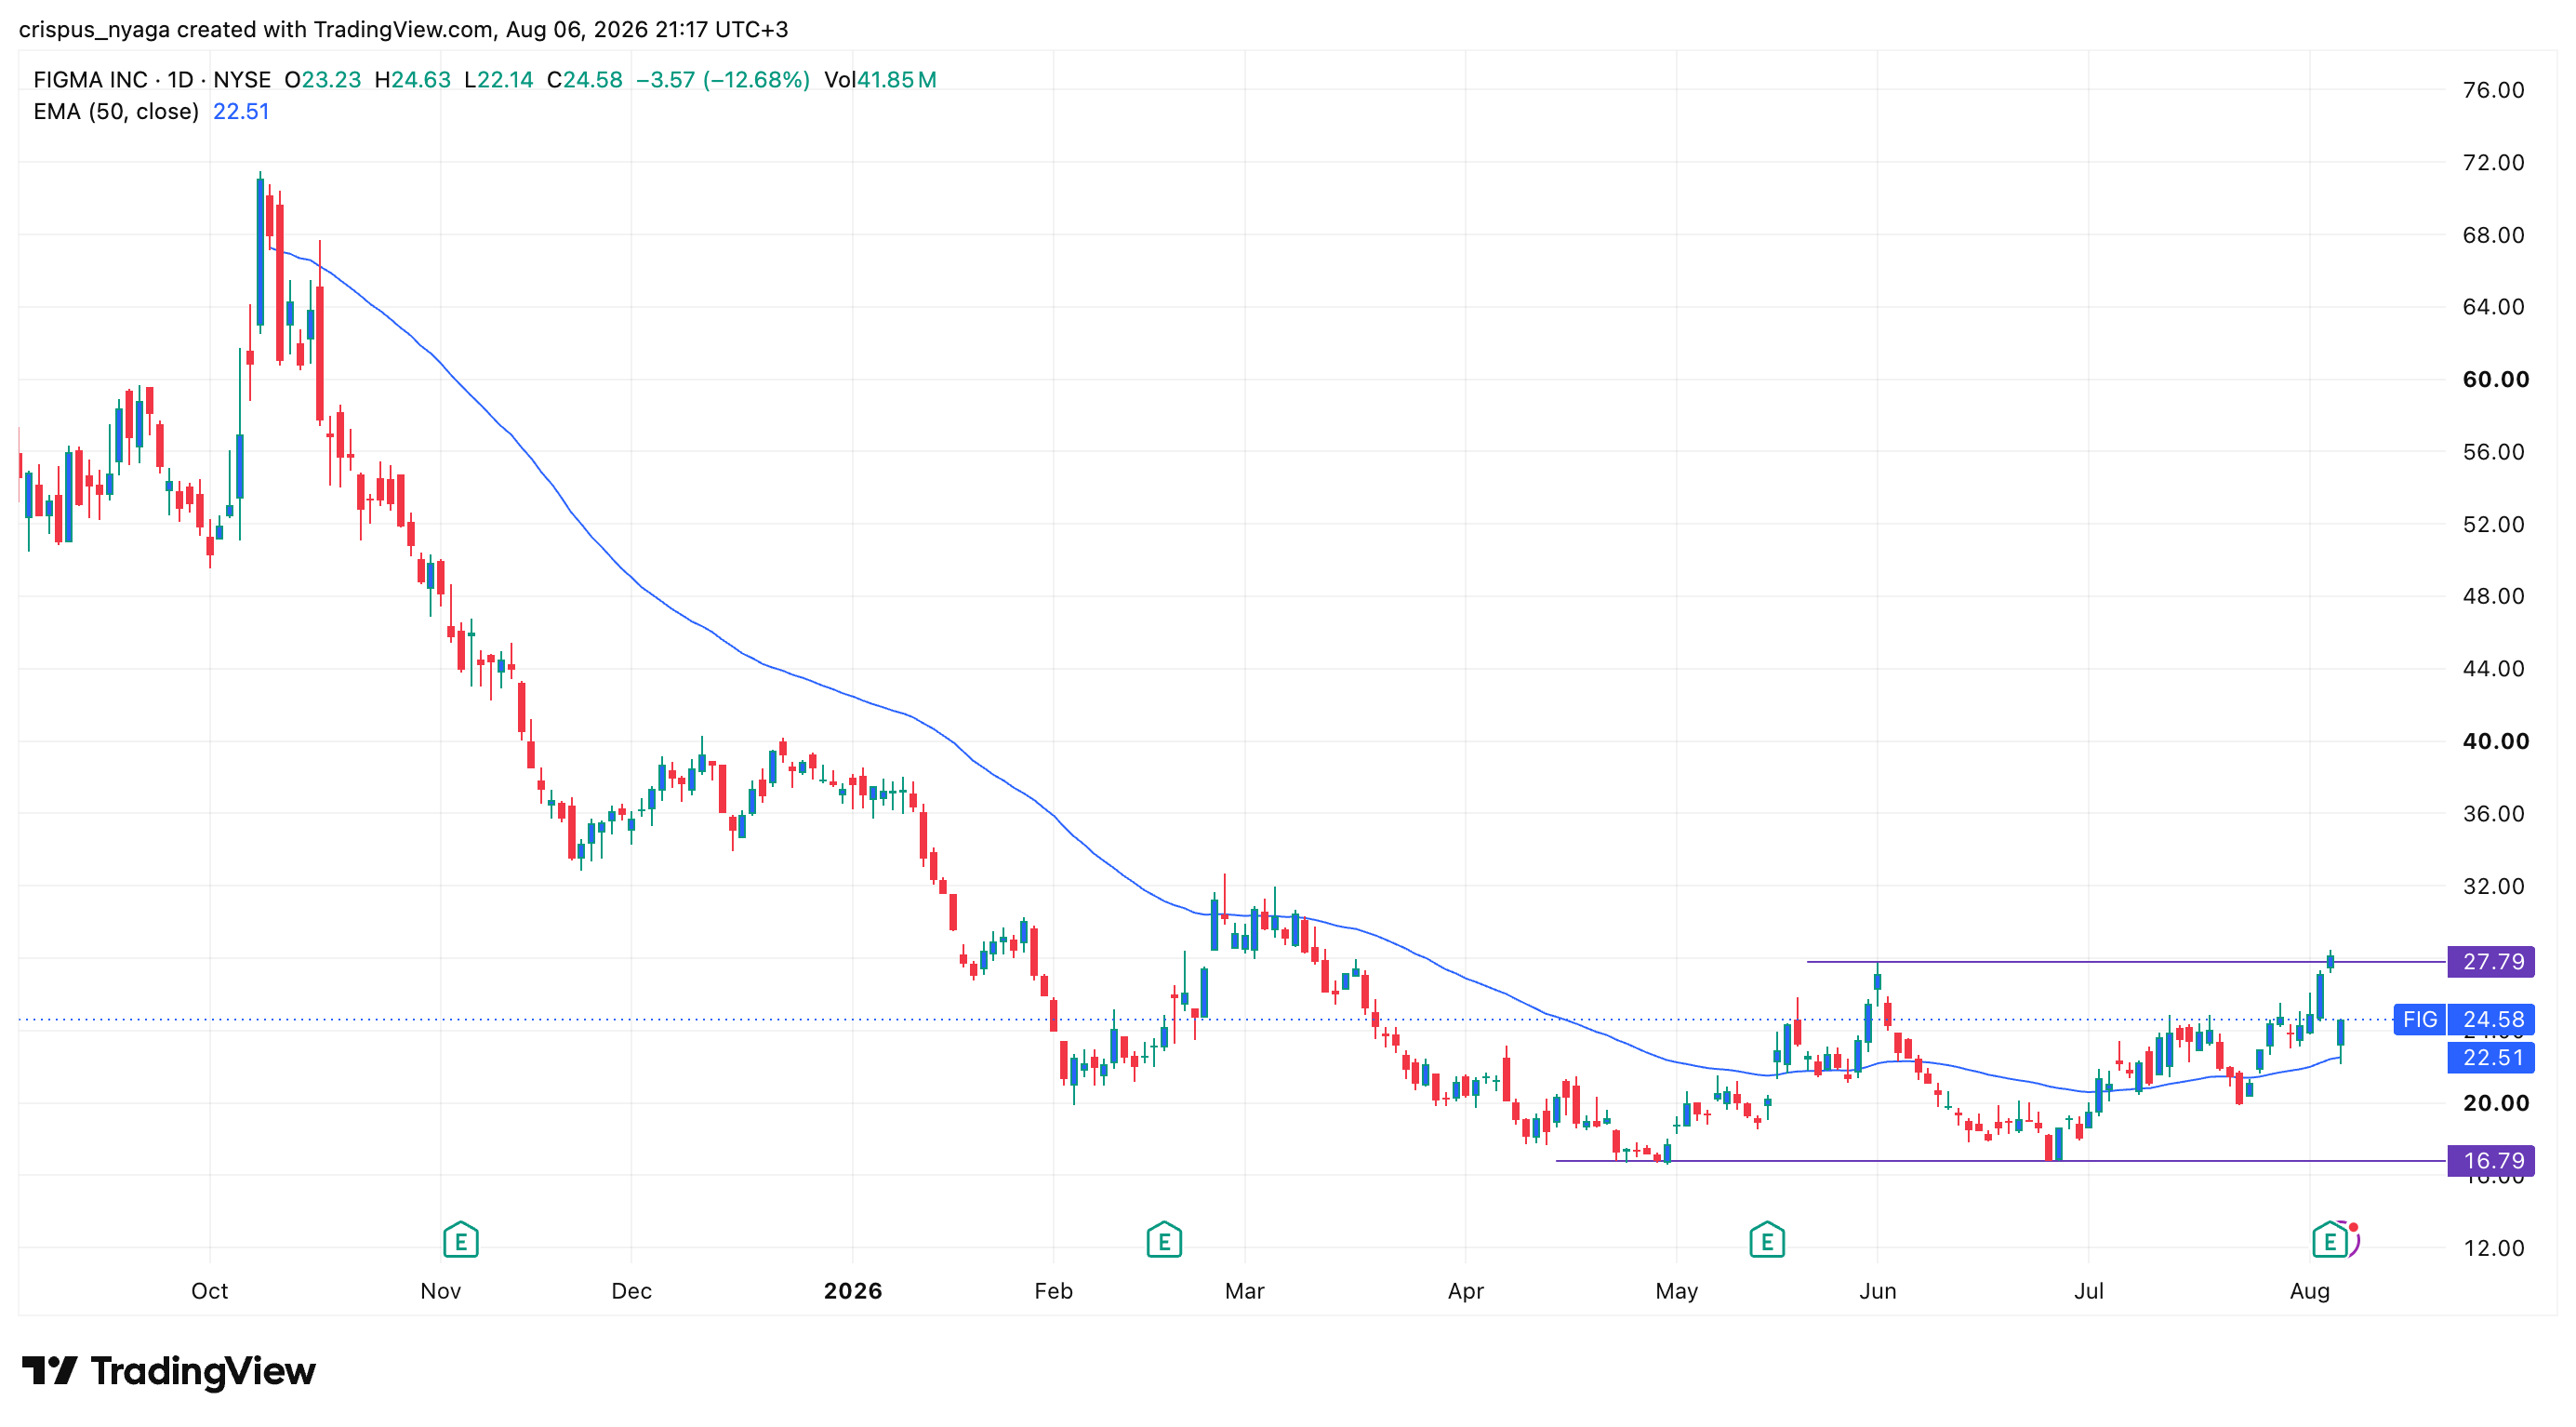Click the 36.00 price axis label
Viewport: 2576px width, 1427px height.
2493,813
